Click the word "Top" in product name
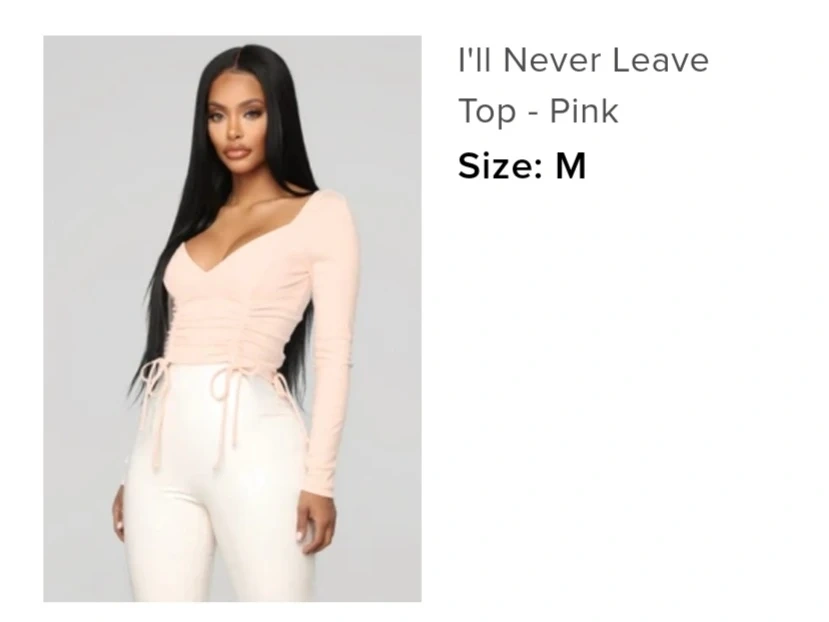The height and width of the screenshot is (622, 829). point(486,112)
